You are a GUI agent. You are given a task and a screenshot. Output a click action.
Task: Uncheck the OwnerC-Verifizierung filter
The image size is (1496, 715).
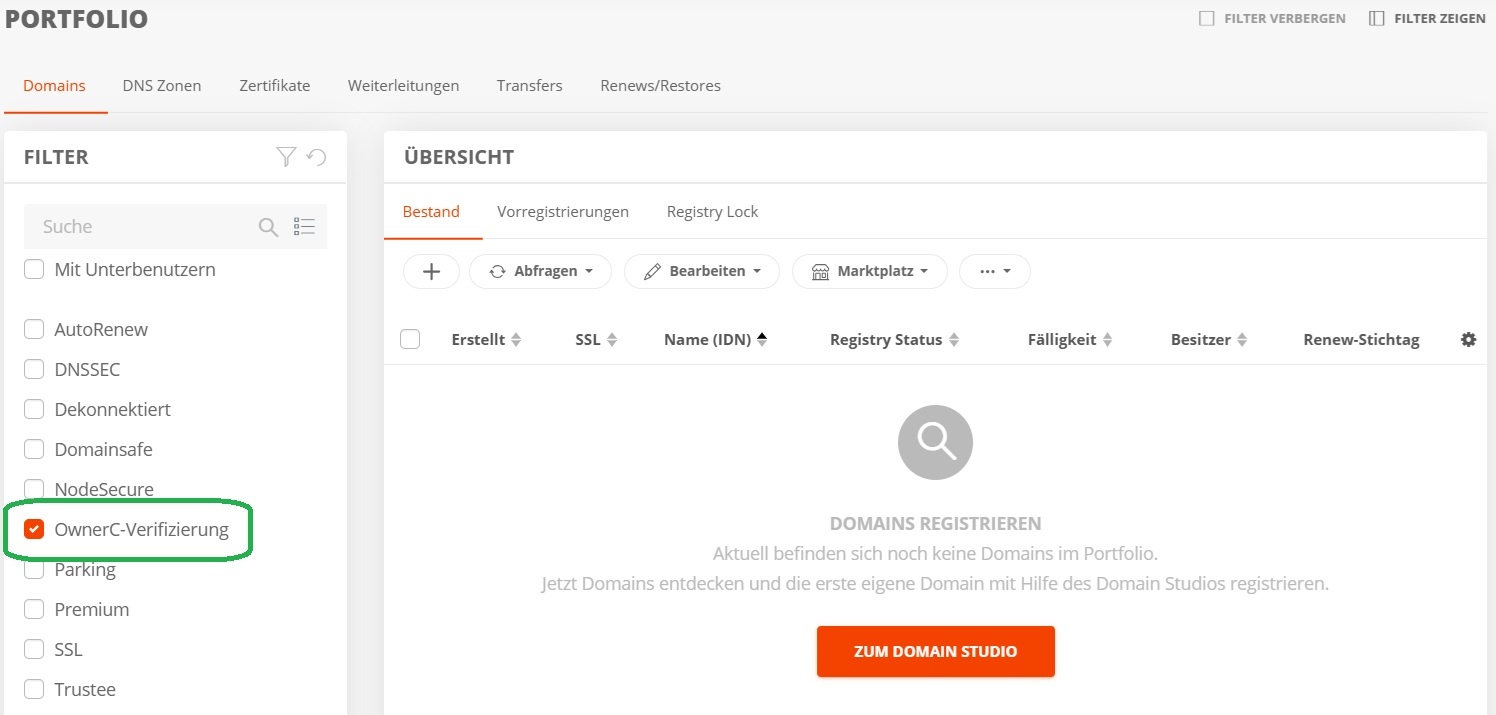click(34, 529)
